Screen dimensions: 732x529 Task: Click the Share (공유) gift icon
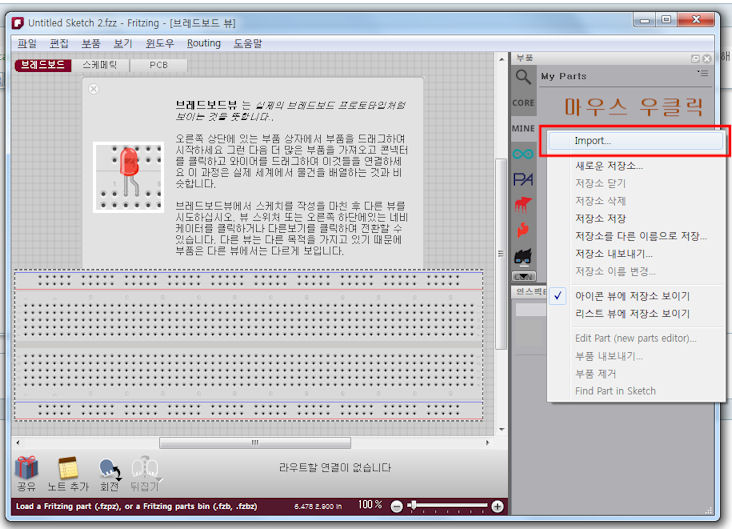26,467
